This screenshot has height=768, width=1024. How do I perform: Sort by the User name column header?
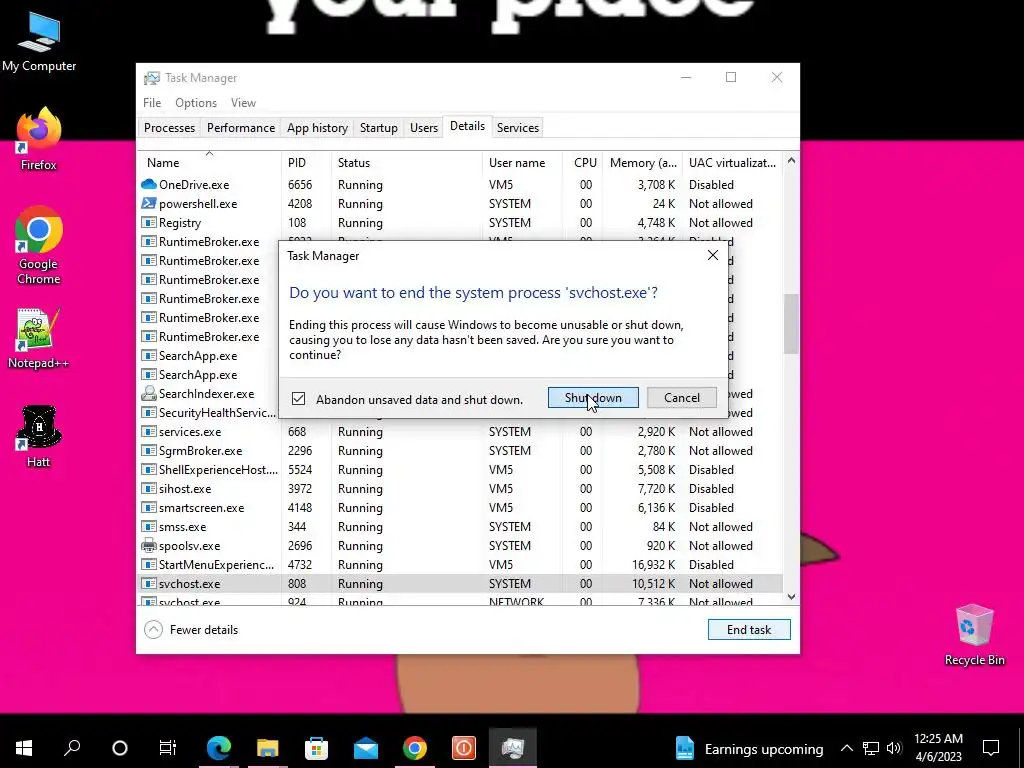tap(522, 163)
